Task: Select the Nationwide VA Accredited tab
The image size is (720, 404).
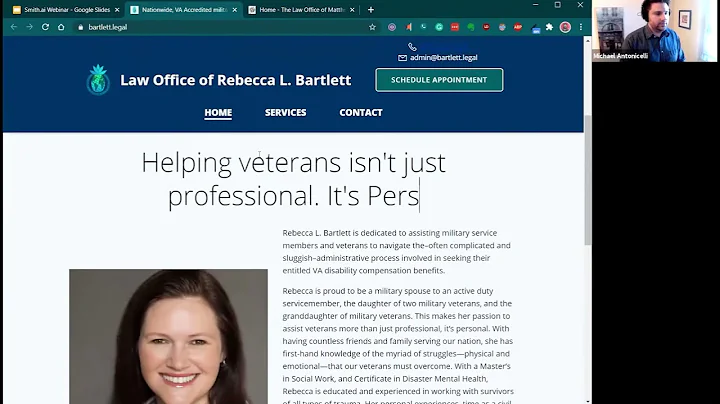Action: (184, 10)
